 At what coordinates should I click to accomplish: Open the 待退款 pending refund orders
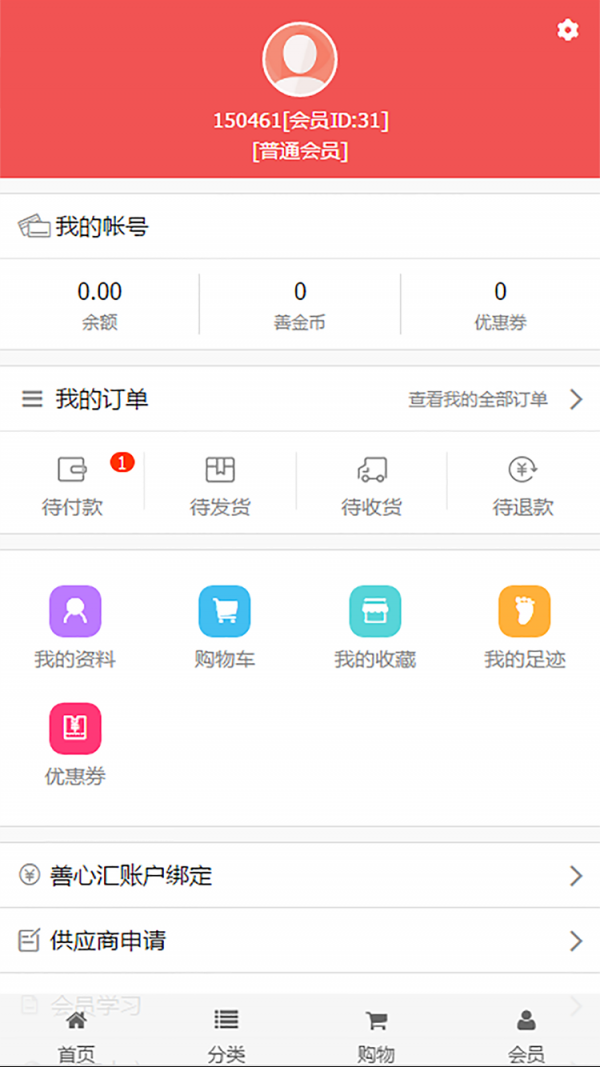(x=523, y=484)
